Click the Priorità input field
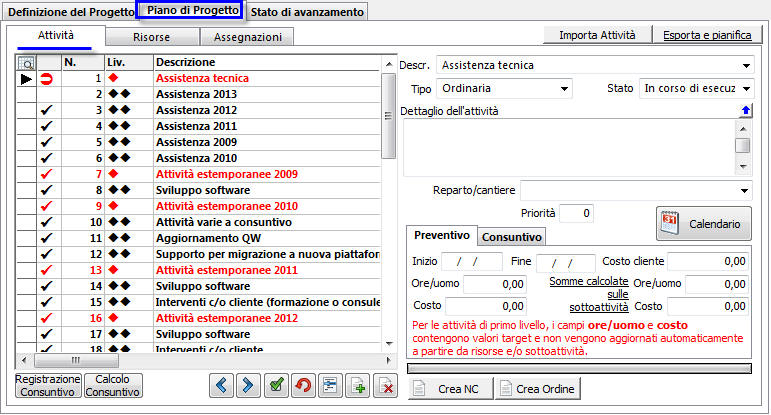Image resolution: width=771 pixels, height=415 pixels. [x=578, y=213]
